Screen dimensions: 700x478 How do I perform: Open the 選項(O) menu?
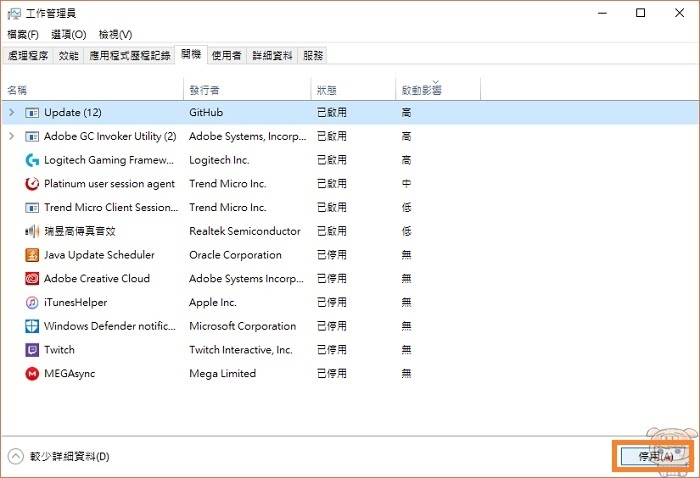pyautogui.click(x=69, y=34)
